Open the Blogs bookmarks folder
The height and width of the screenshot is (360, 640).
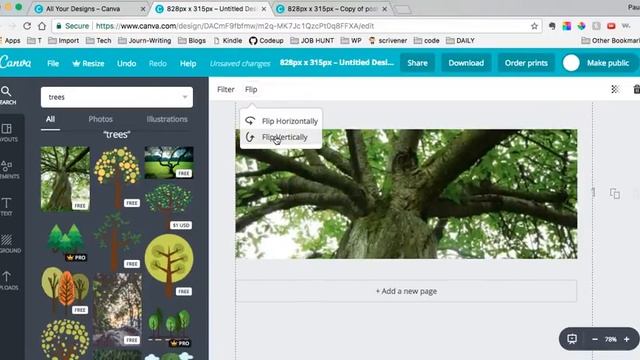pos(192,40)
